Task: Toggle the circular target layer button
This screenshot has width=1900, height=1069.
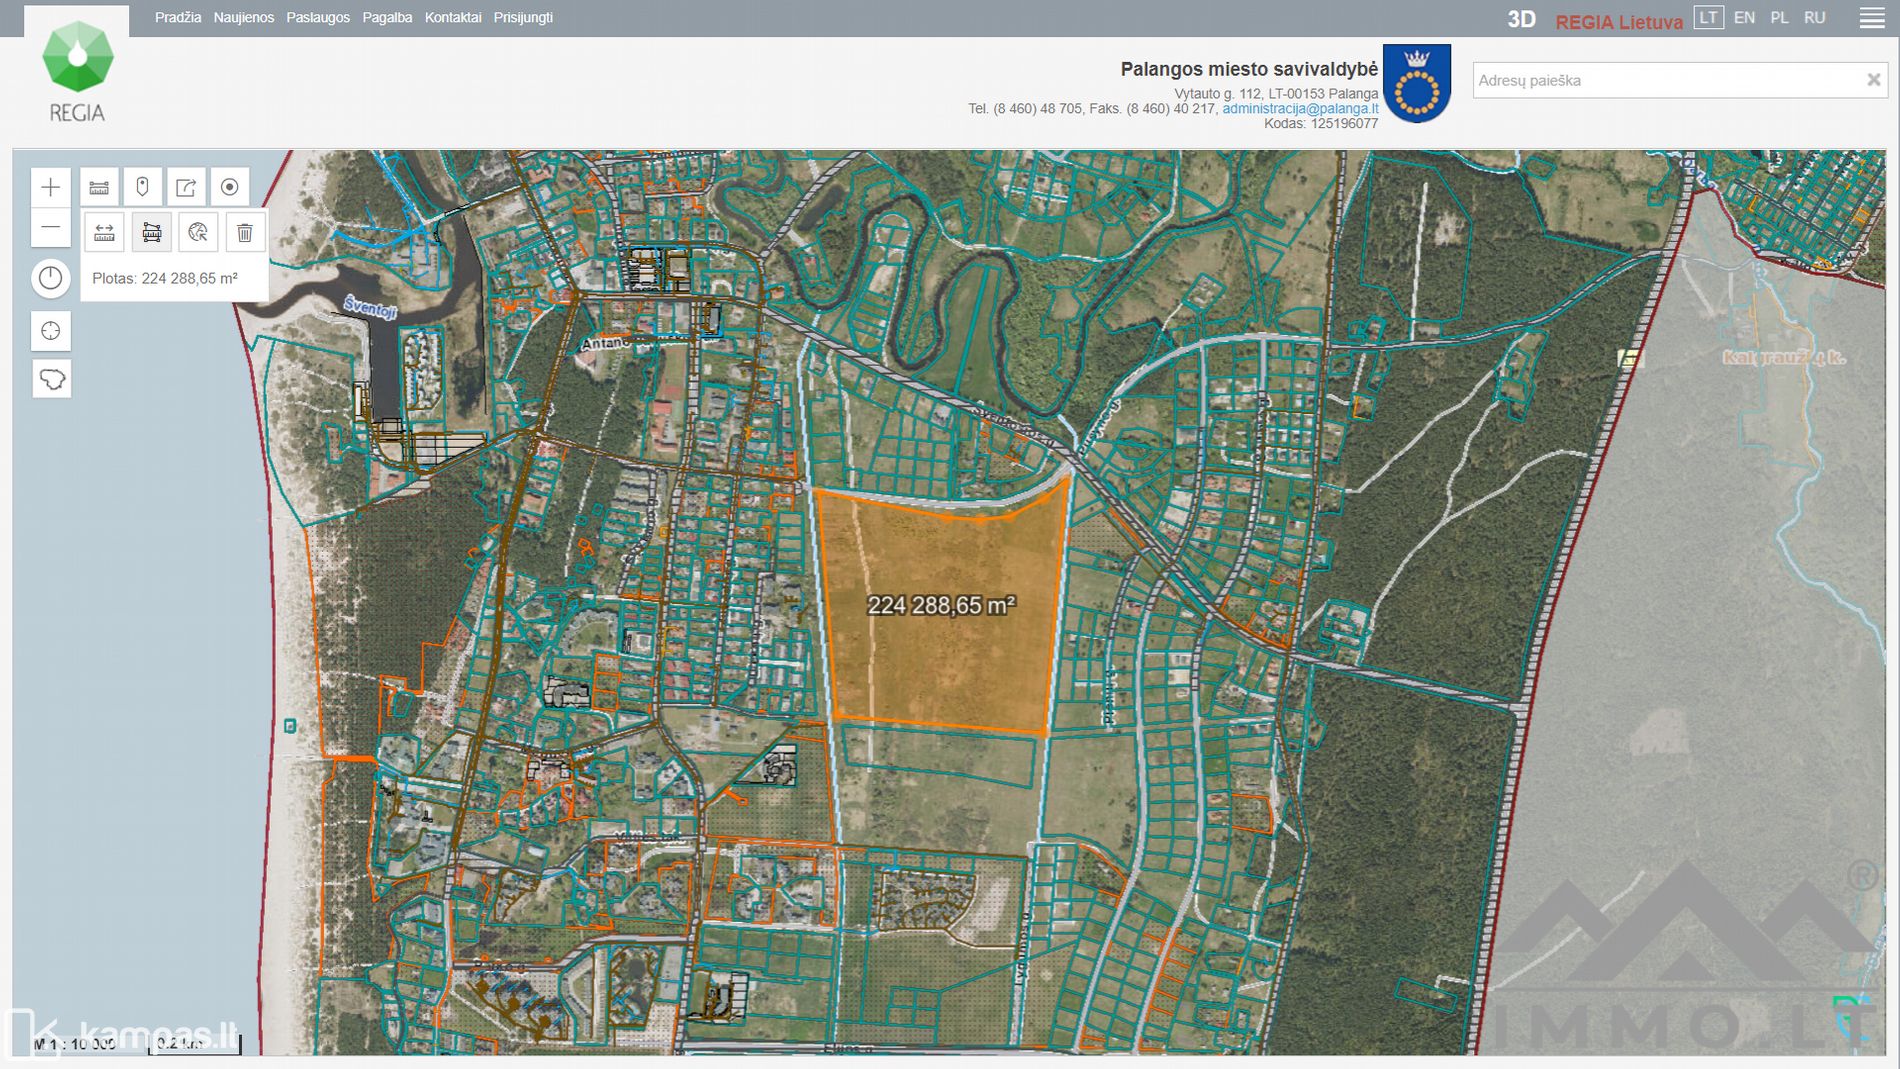Action: 229,187
